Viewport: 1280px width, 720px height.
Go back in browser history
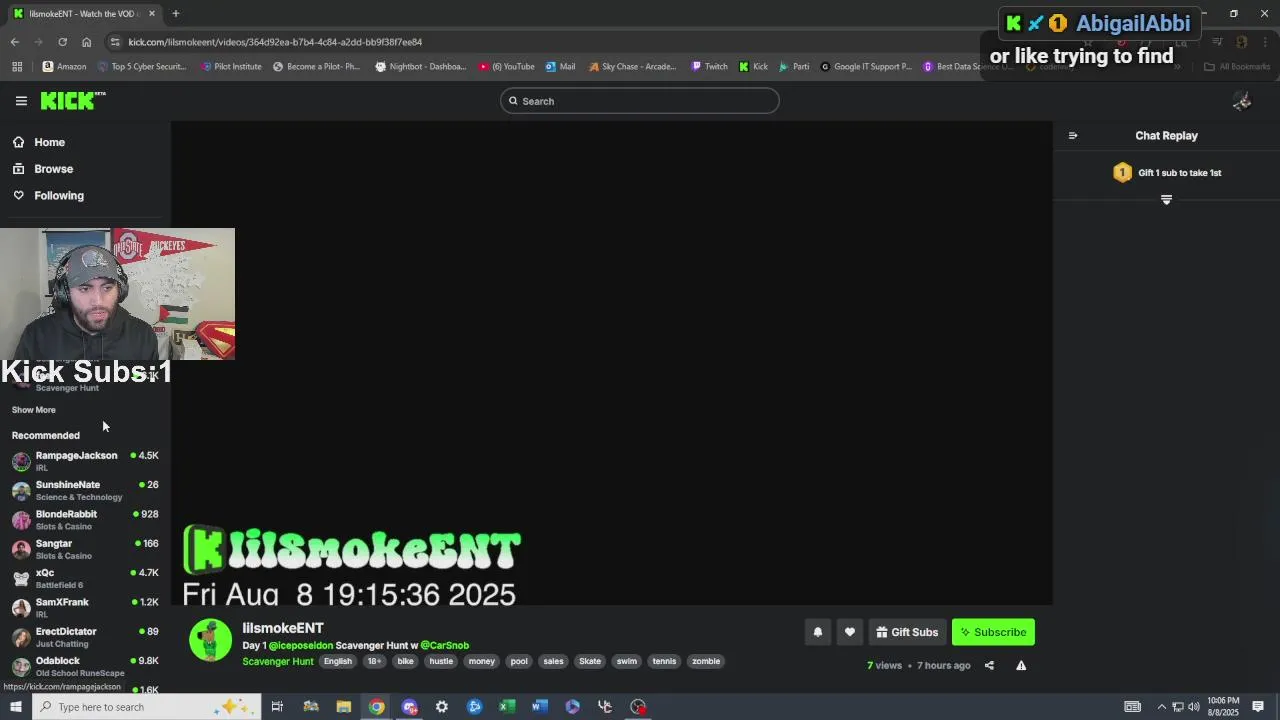click(14, 42)
